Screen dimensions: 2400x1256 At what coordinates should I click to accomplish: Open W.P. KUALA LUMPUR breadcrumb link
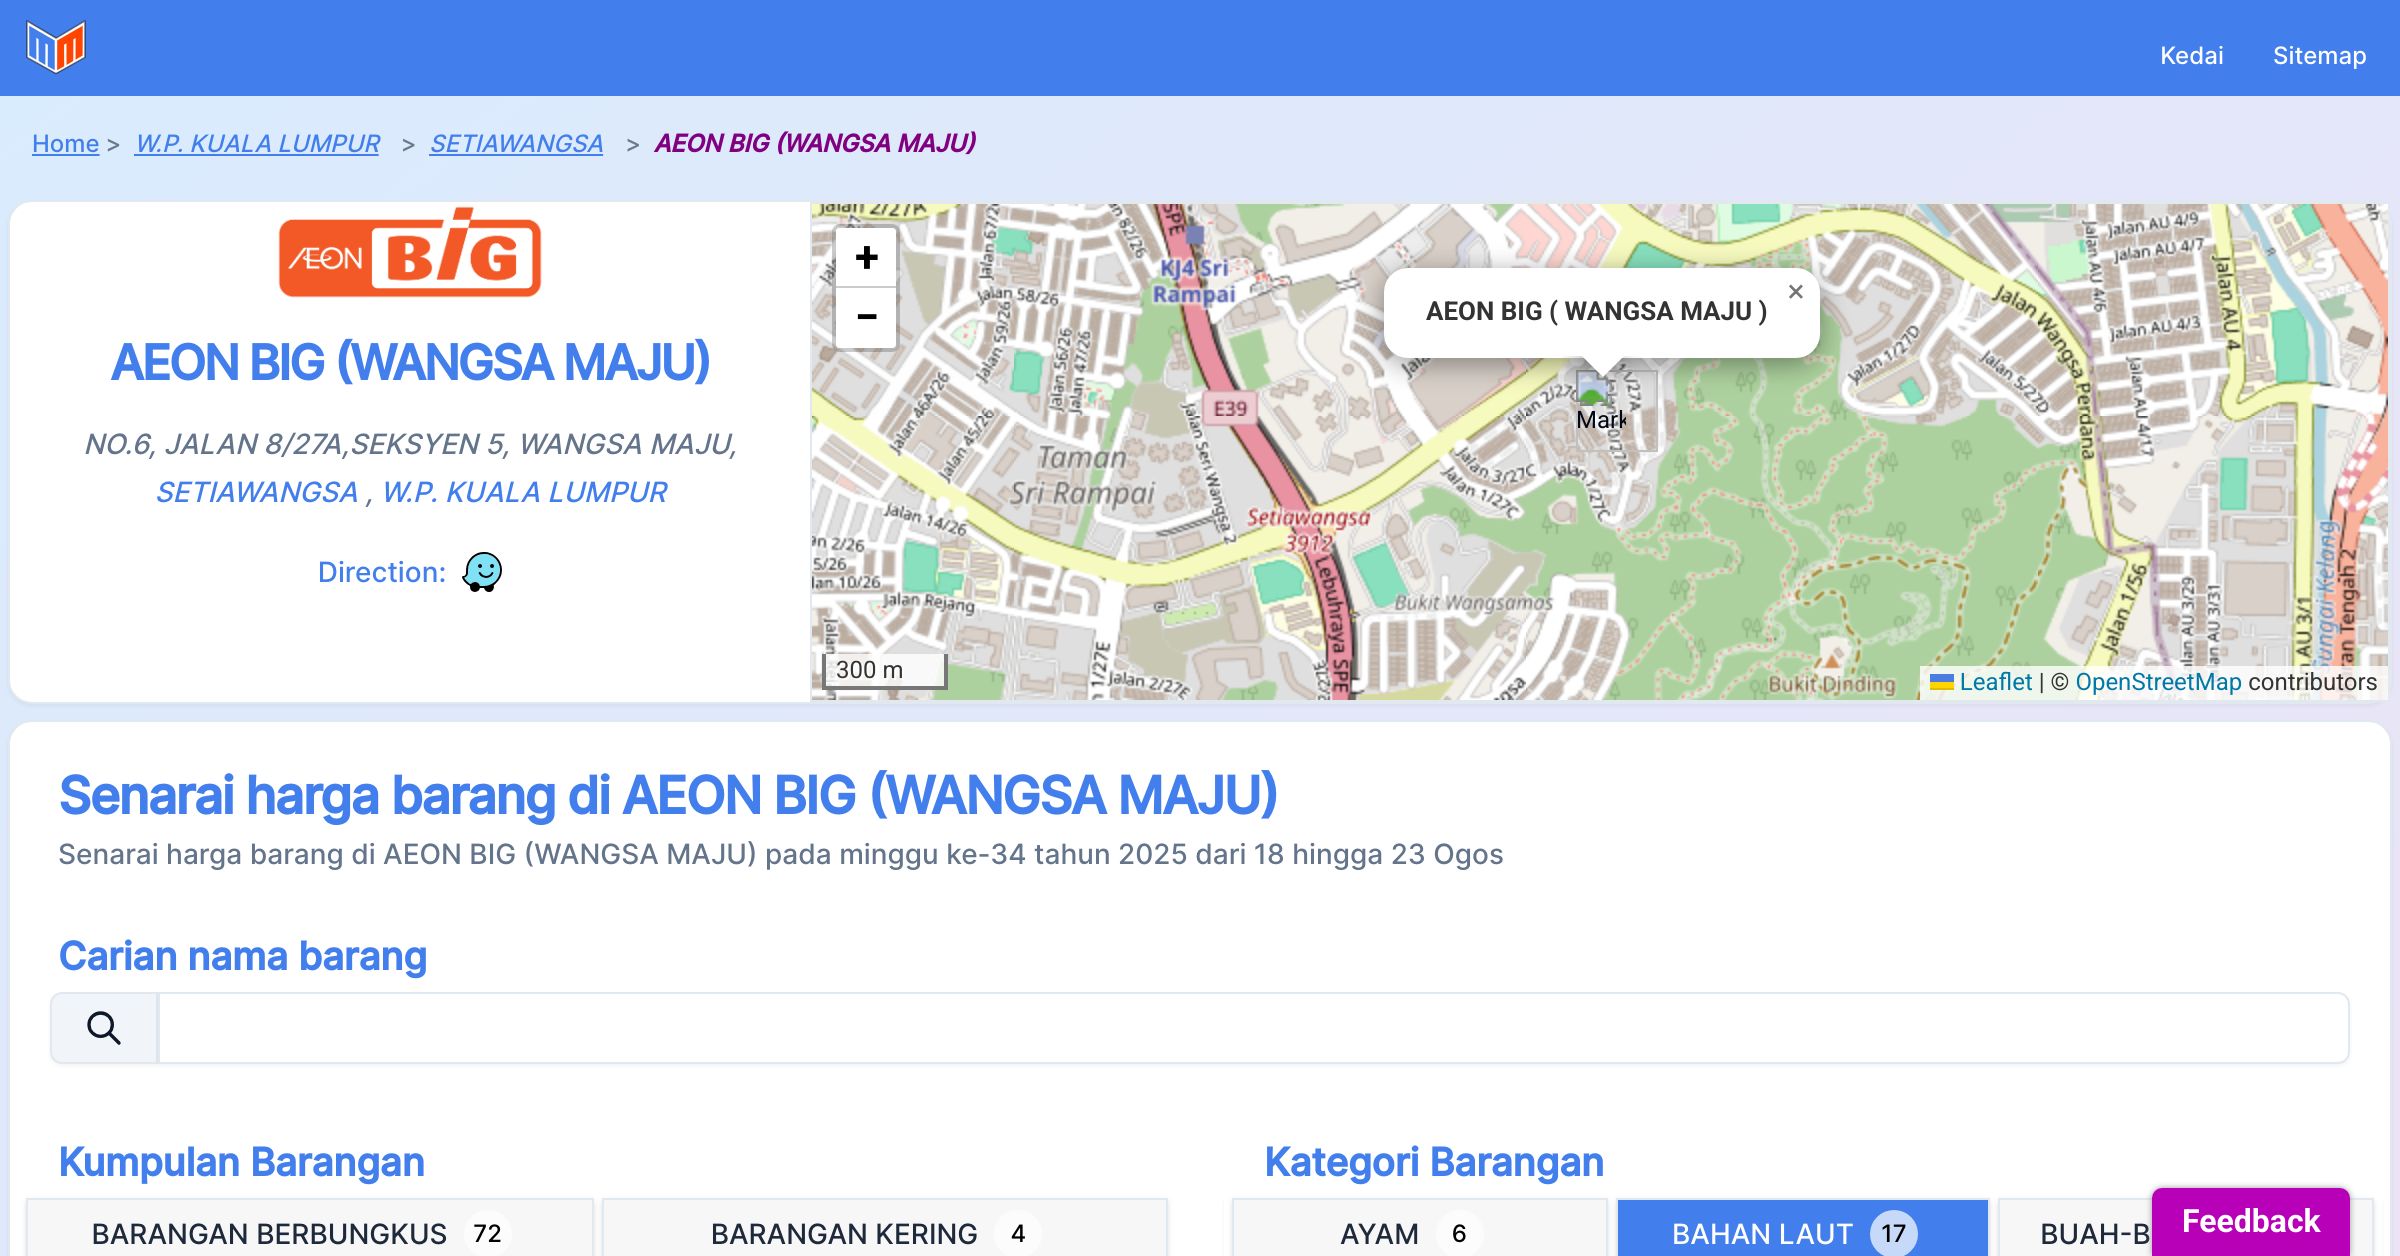(x=258, y=143)
